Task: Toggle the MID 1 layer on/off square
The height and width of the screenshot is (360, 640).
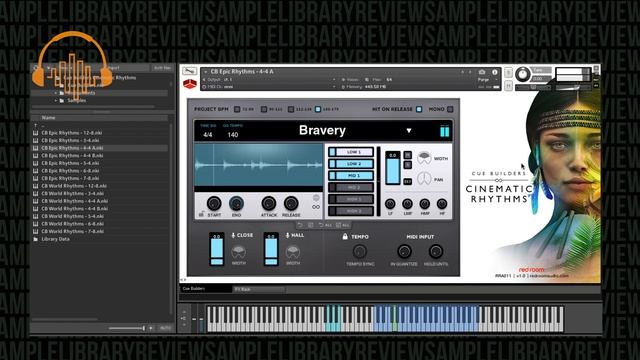Action: 332,176
